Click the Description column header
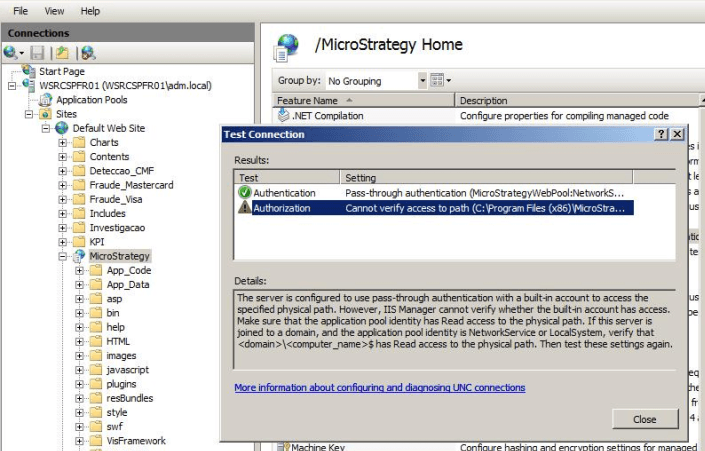This screenshot has height=451, width=705. coord(577,101)
